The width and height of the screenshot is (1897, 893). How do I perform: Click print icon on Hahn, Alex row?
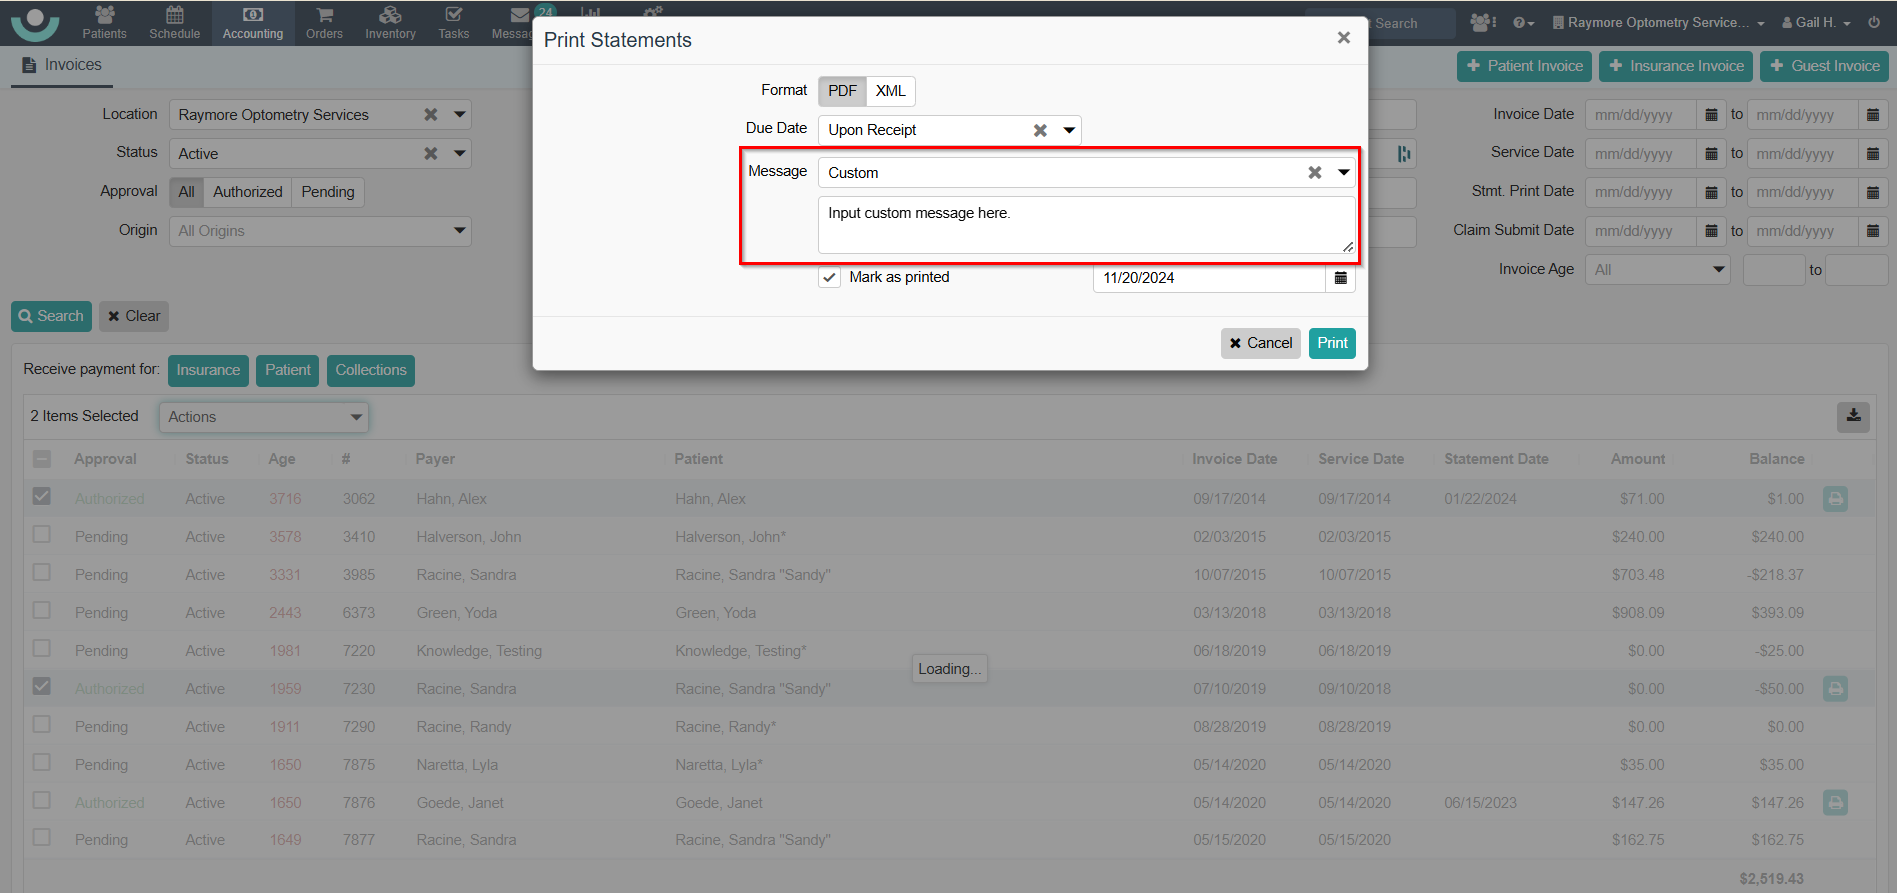1835,499
